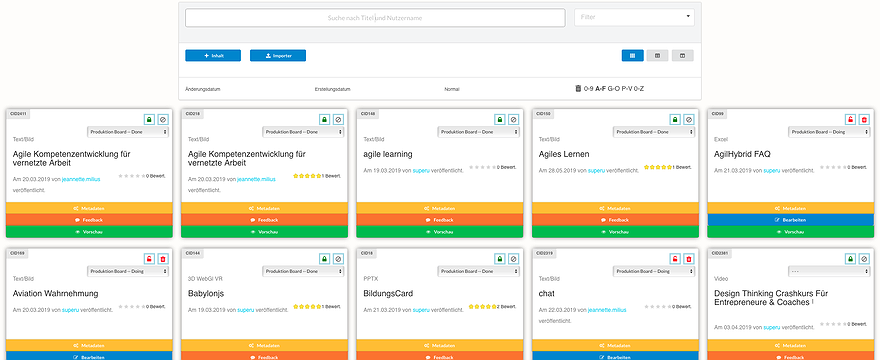Toggle the lock on Design Thinking Crashkurs card
This screenshot has width=880, height=360.
[x=851, y=259]
